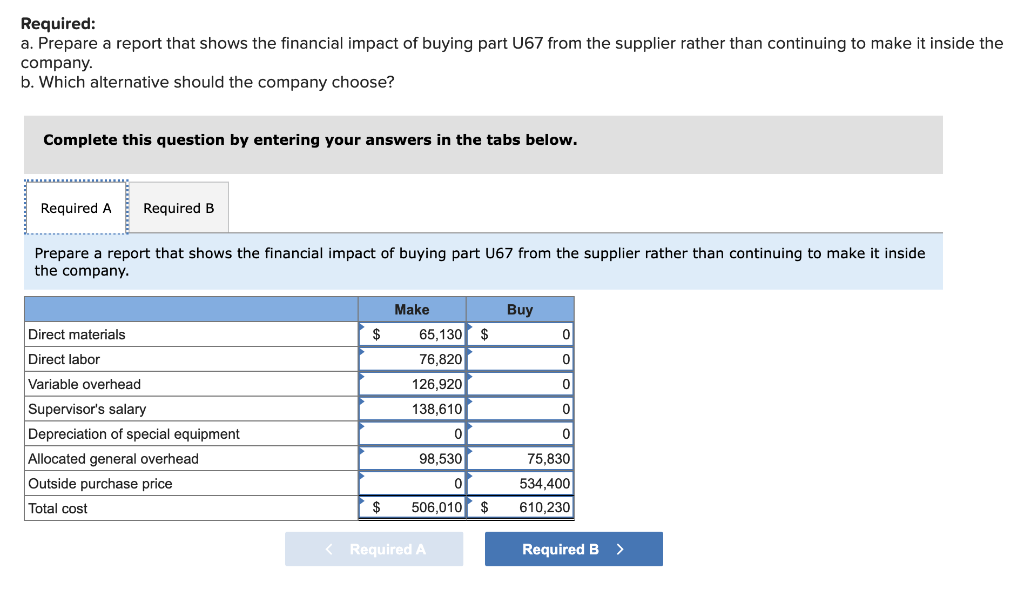Image resolution: width=1024 pixels, height=616 pixels.
Task: Edit the Direct materials Make value
Action: point(424,334)
